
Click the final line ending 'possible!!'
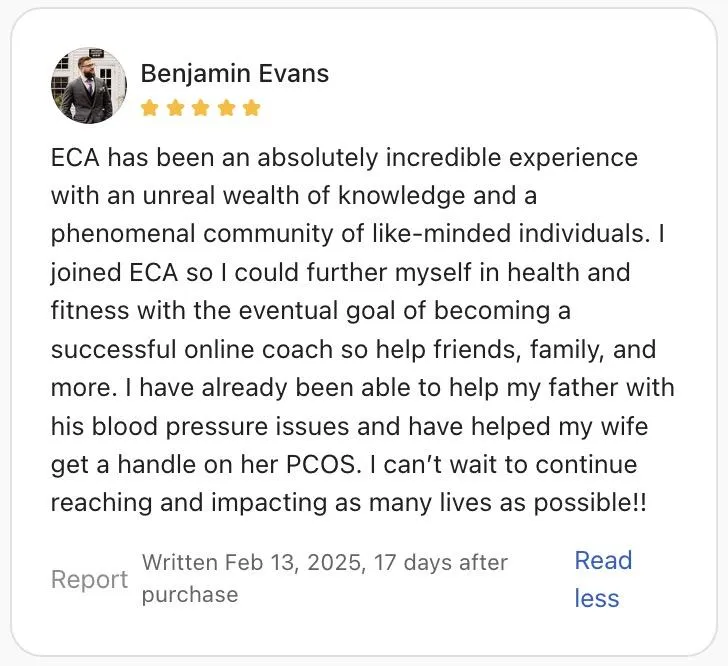(349, 503)
